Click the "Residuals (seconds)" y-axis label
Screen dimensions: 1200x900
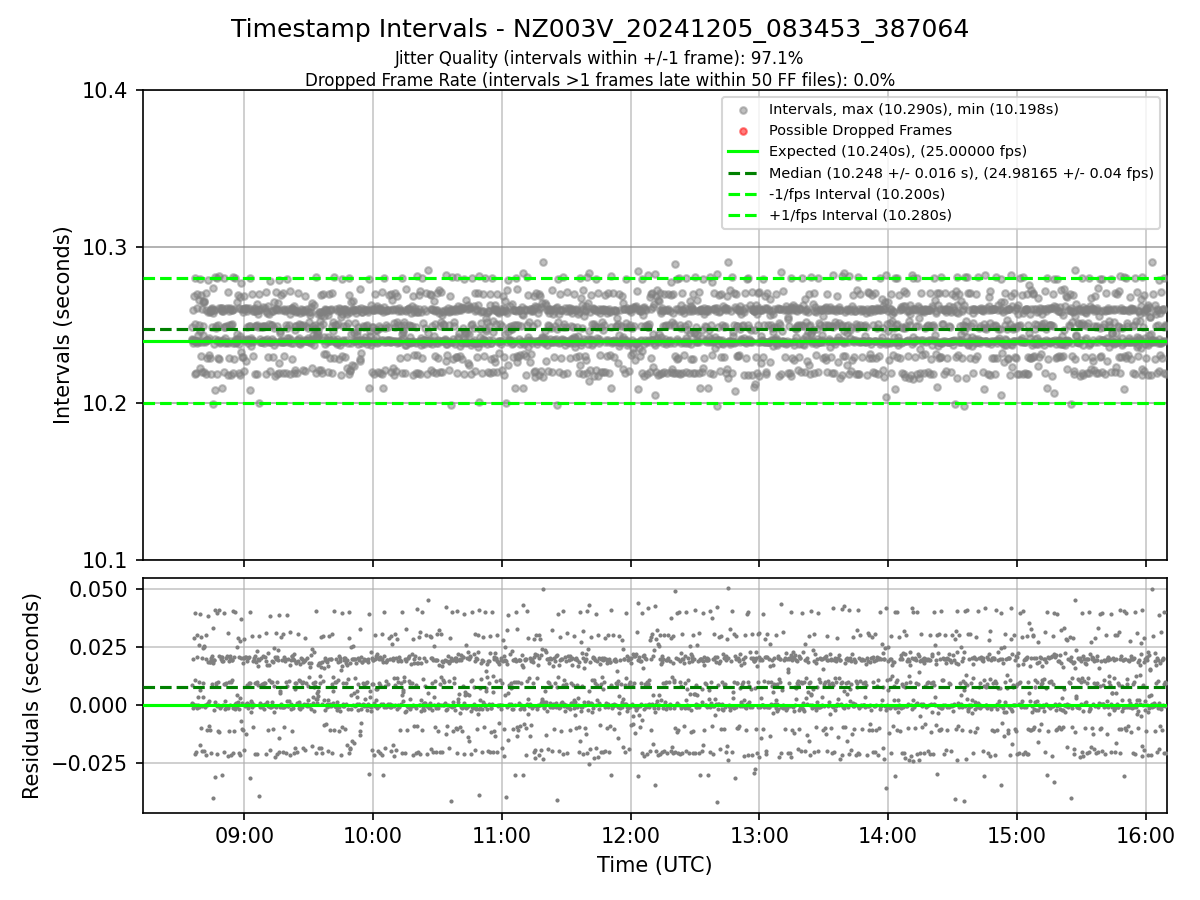pos(31,696)
